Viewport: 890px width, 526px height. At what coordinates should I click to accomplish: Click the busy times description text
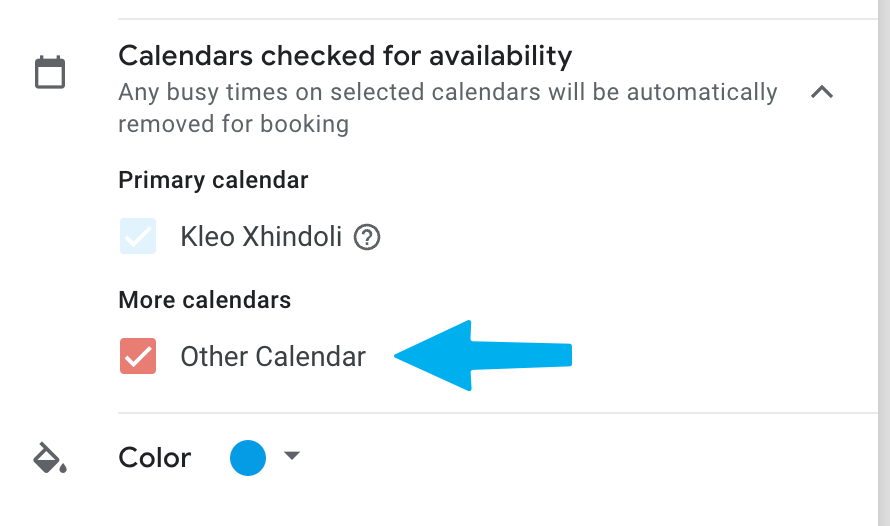point(447,93)
